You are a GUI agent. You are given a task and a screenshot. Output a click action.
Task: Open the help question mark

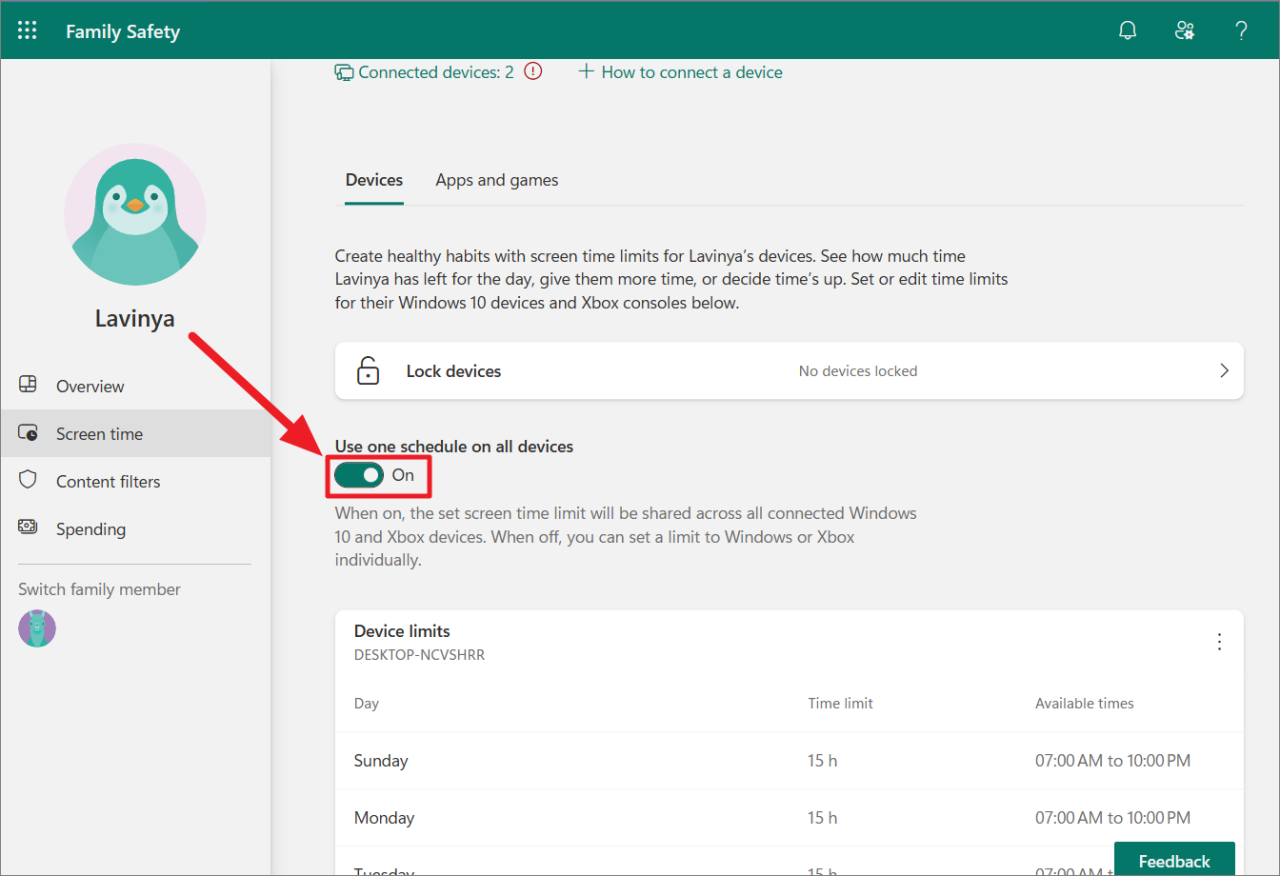(1241, 31)
